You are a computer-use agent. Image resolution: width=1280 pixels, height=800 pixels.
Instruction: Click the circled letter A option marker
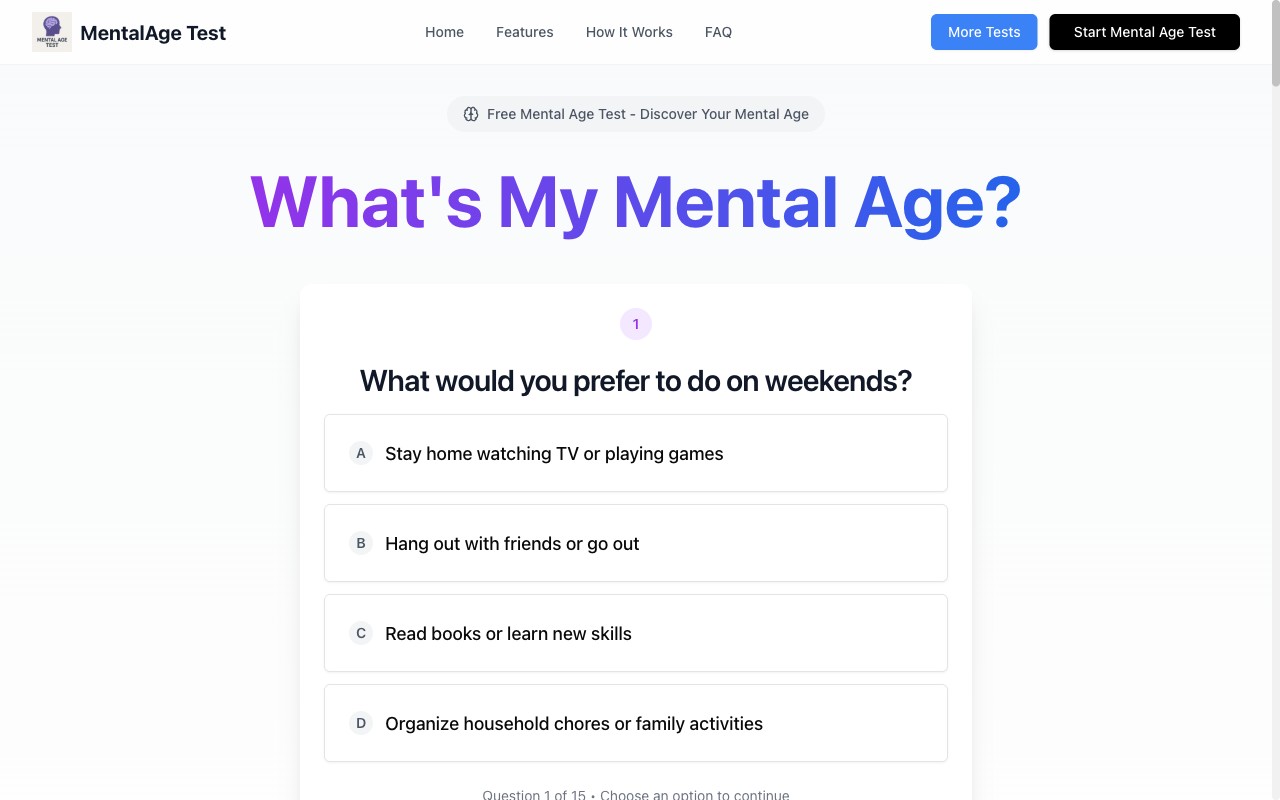point(360,453)
